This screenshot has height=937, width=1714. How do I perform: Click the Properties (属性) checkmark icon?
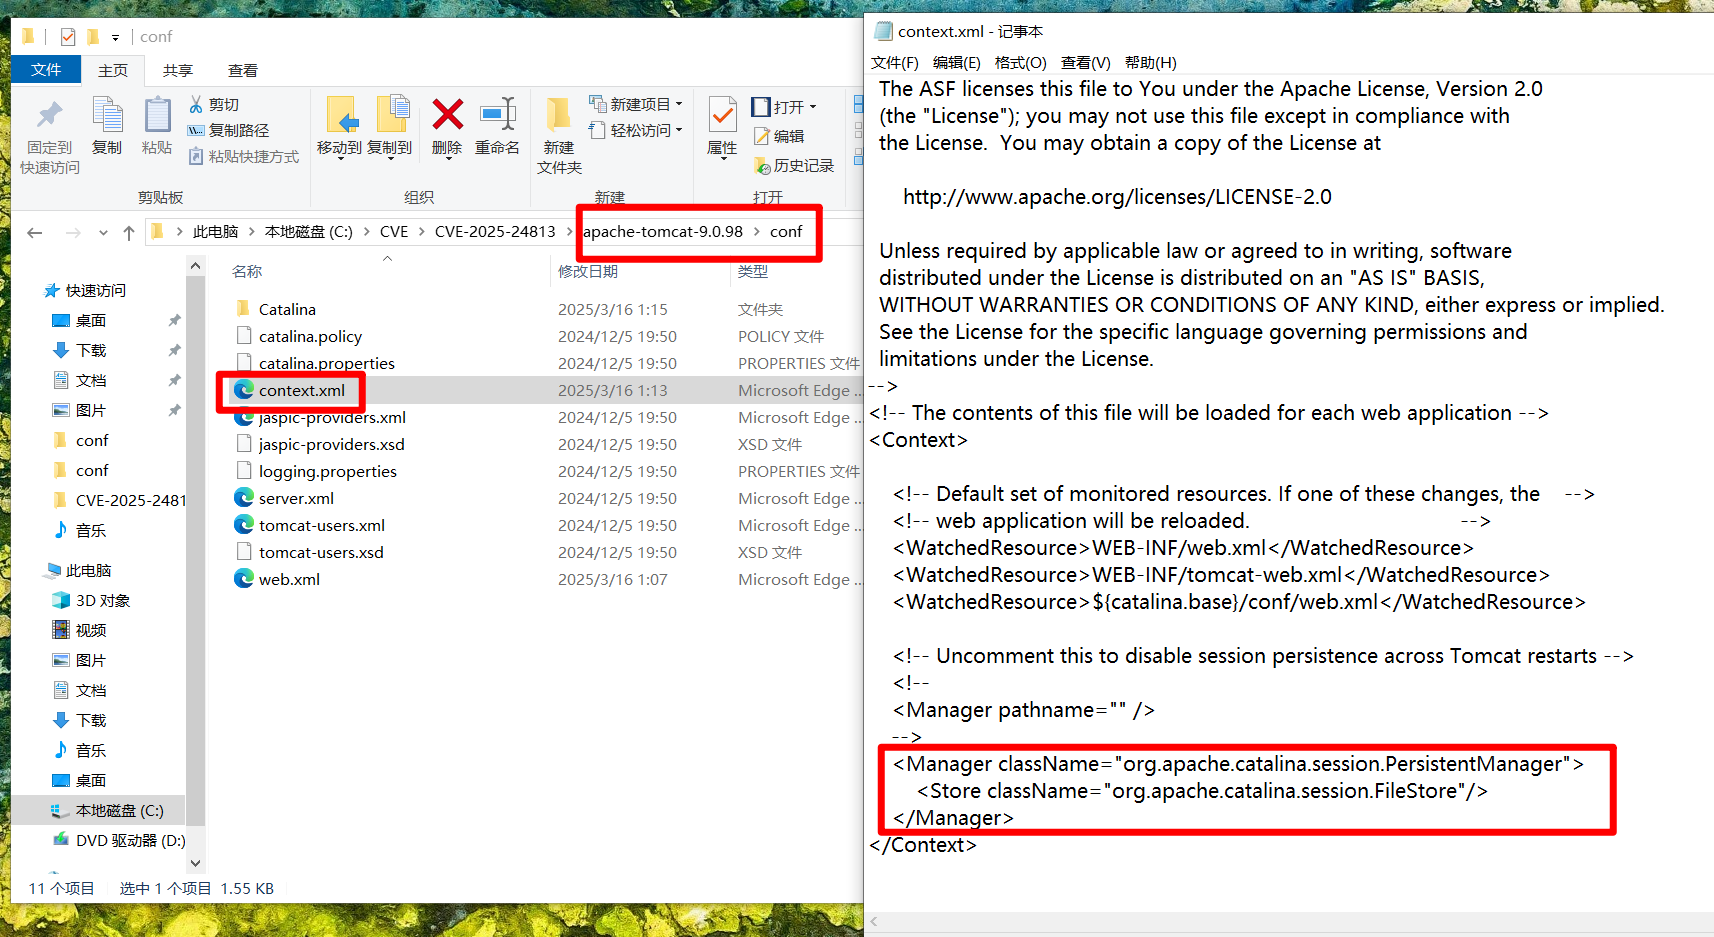click(x=722, y=116)
